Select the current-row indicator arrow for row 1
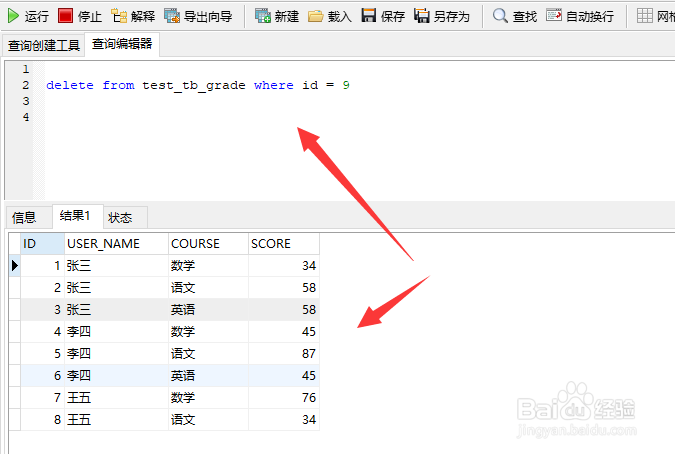 [x=15, y=266]
